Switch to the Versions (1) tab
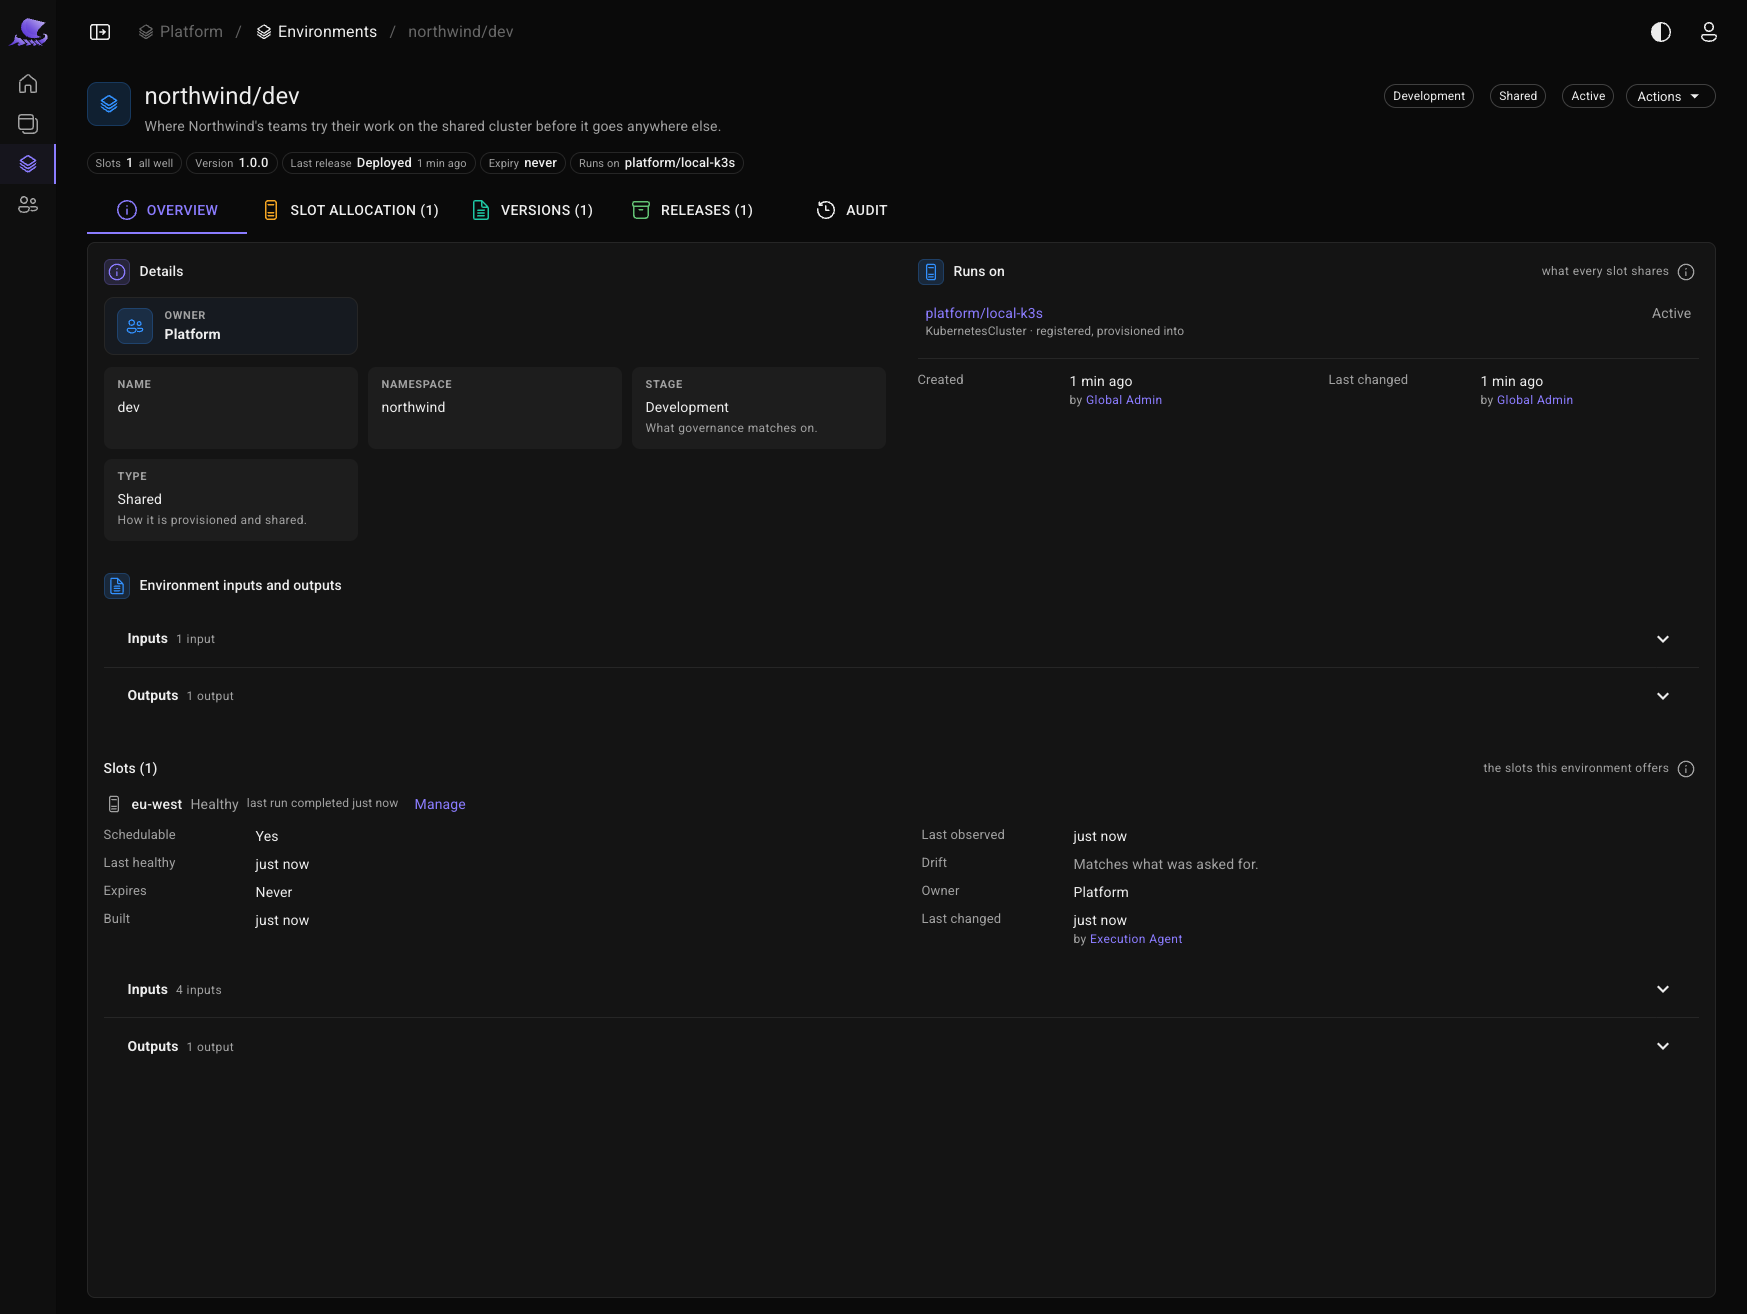 (x=532, y=210)
